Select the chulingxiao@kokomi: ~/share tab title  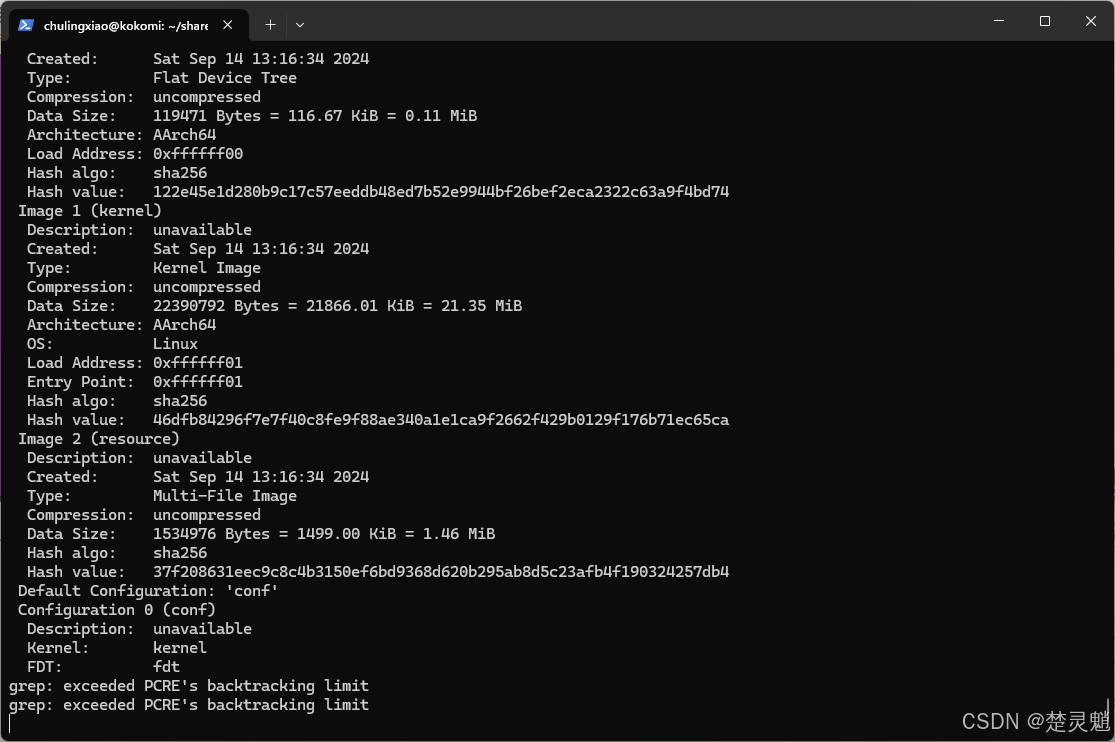(126, 26)
